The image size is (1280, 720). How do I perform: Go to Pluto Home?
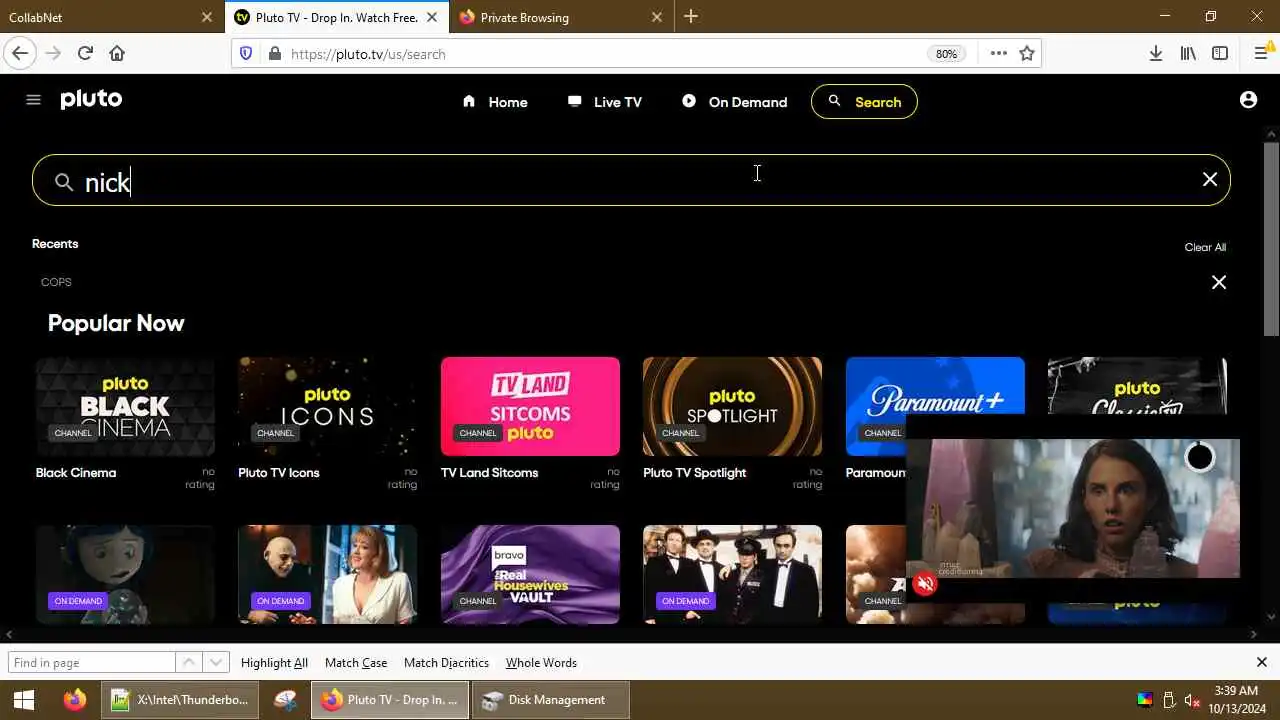pyautogui.click(x=495, y=102)
